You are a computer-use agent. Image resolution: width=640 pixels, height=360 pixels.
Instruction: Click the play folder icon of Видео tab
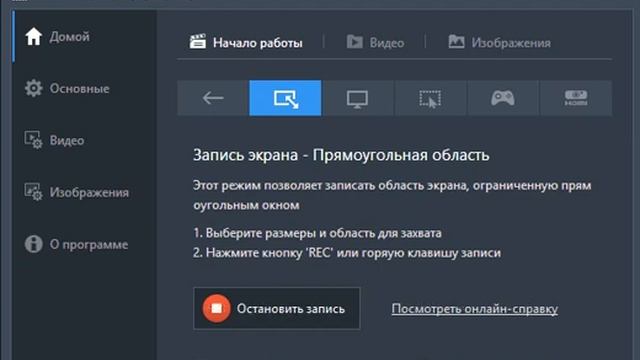click(355, 42)
